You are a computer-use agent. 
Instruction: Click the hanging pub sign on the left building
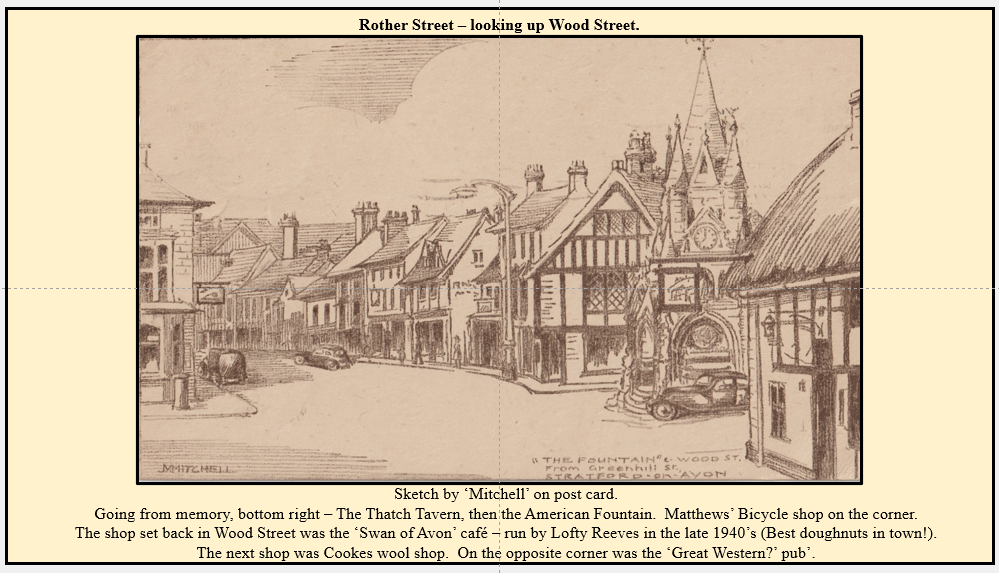click(x=210, y=294)
